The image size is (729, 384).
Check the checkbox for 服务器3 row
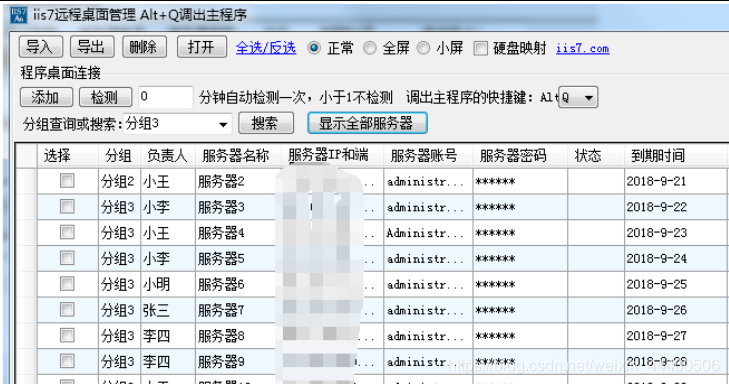(67, 206)
